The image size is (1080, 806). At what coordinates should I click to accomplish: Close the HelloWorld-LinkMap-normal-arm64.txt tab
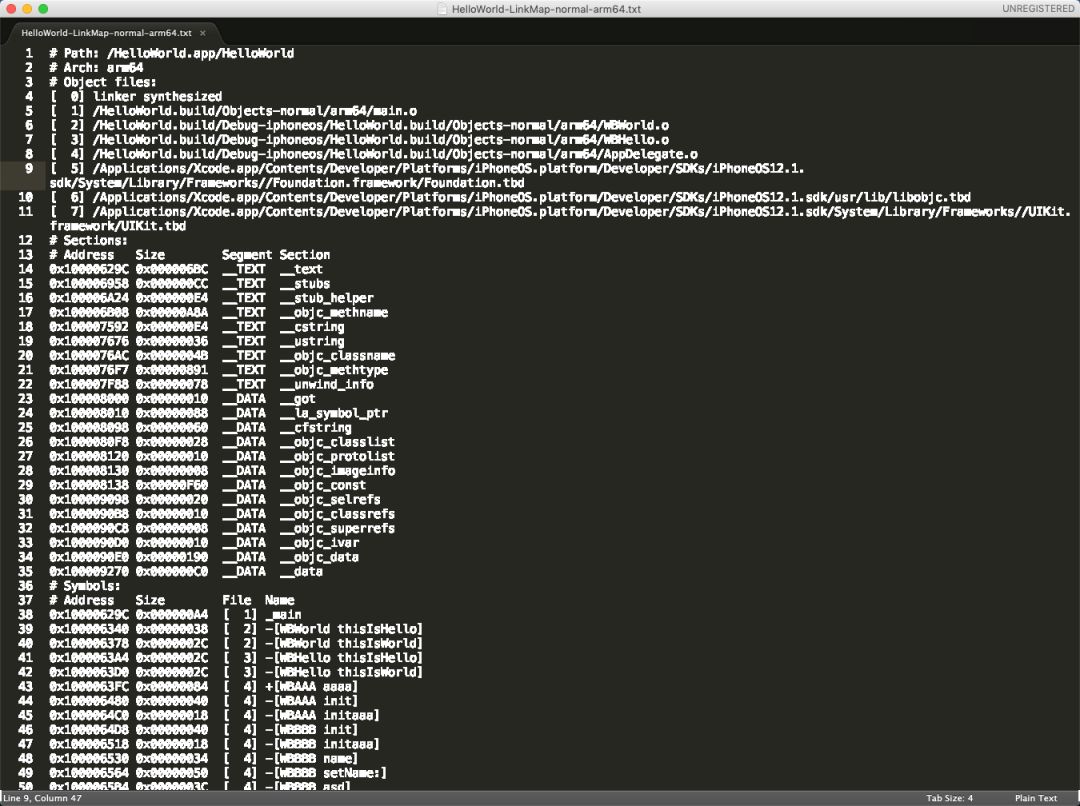202,33
